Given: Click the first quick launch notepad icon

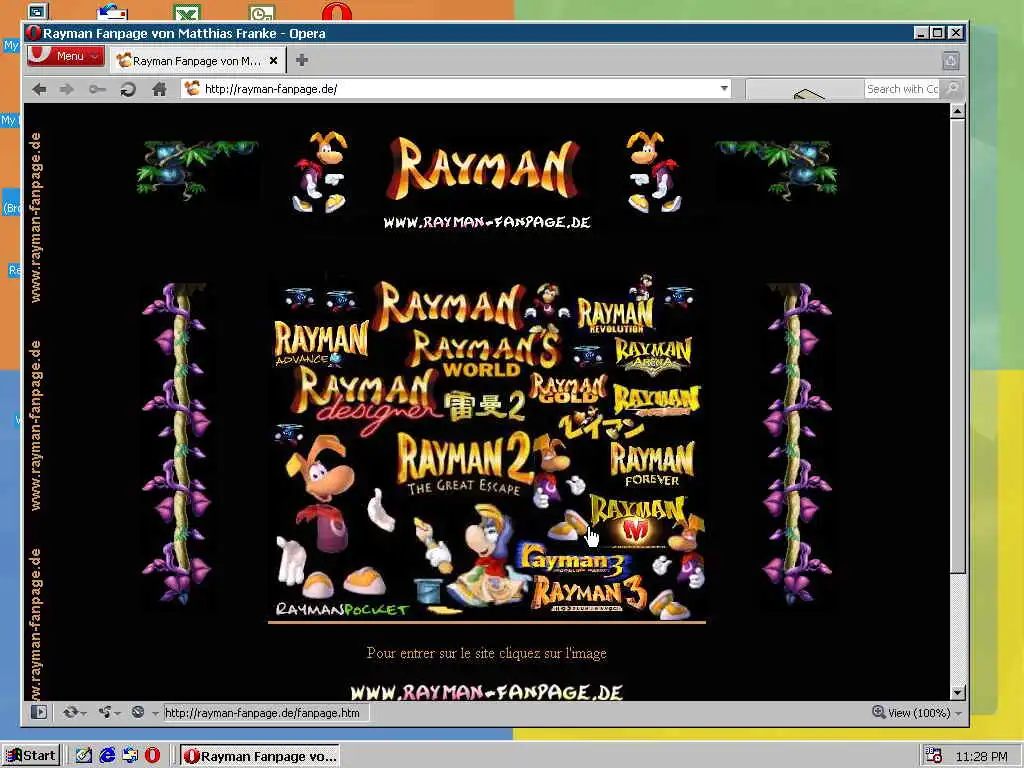Looking at the screenshot, I should [84, 756].
